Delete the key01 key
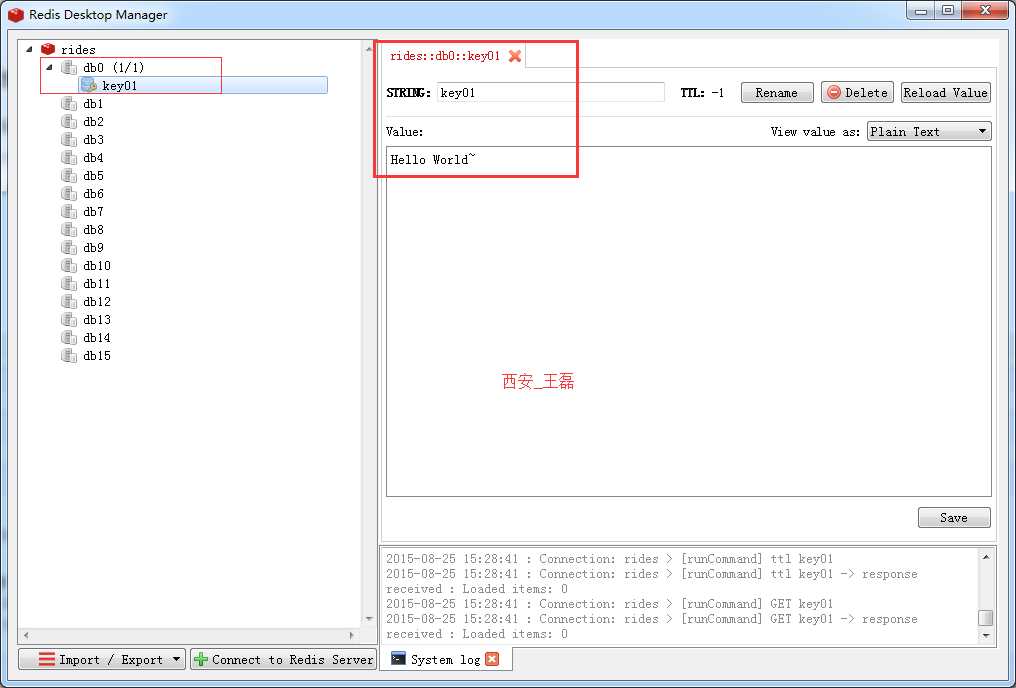 pyautogui.click(x=857, y=93)
